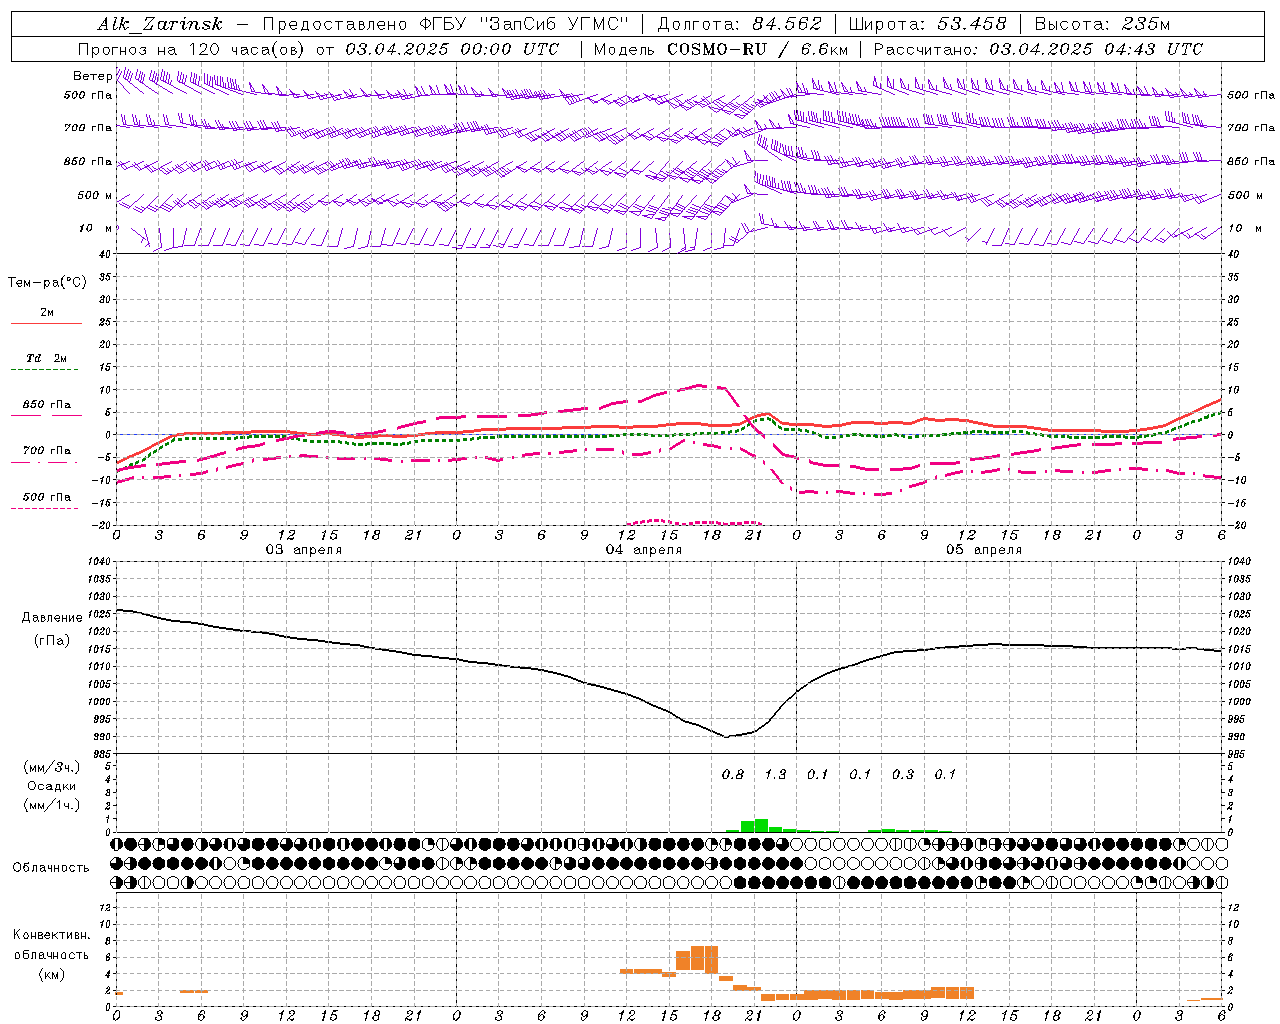Image resolution: width=1280 pixels, height=1024 pixels.
Task: Click the Ветер wind panel label
Action: (x=92, y=76)
